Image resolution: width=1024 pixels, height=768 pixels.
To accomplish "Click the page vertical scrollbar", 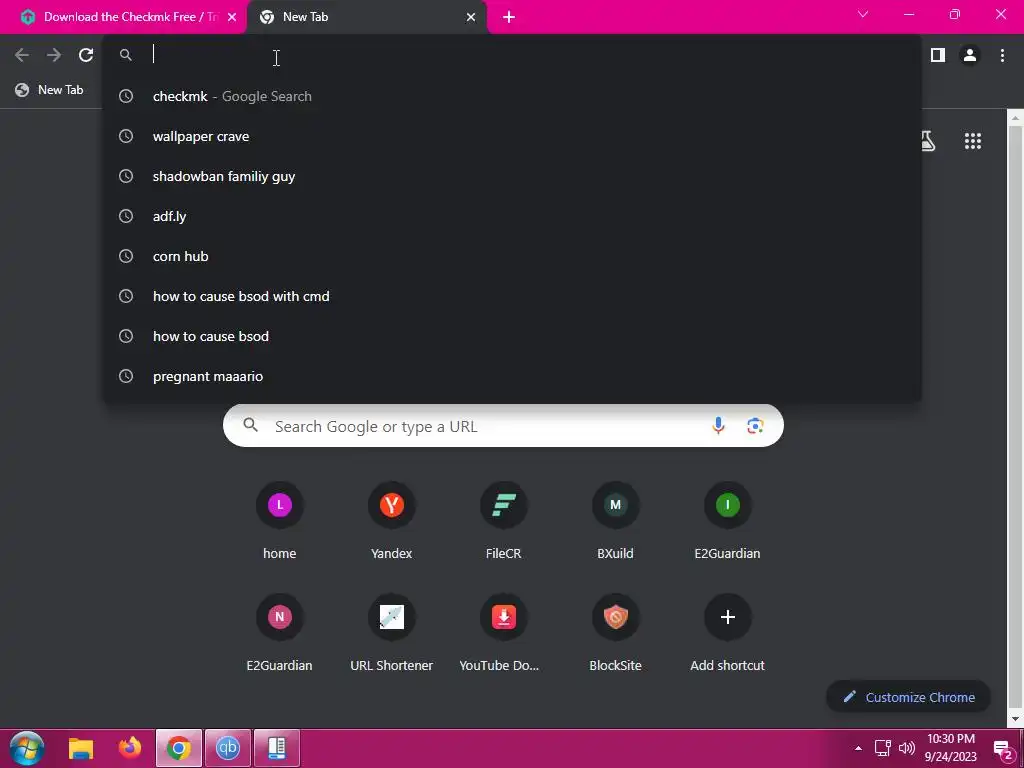I will (x=1015, y=418).
